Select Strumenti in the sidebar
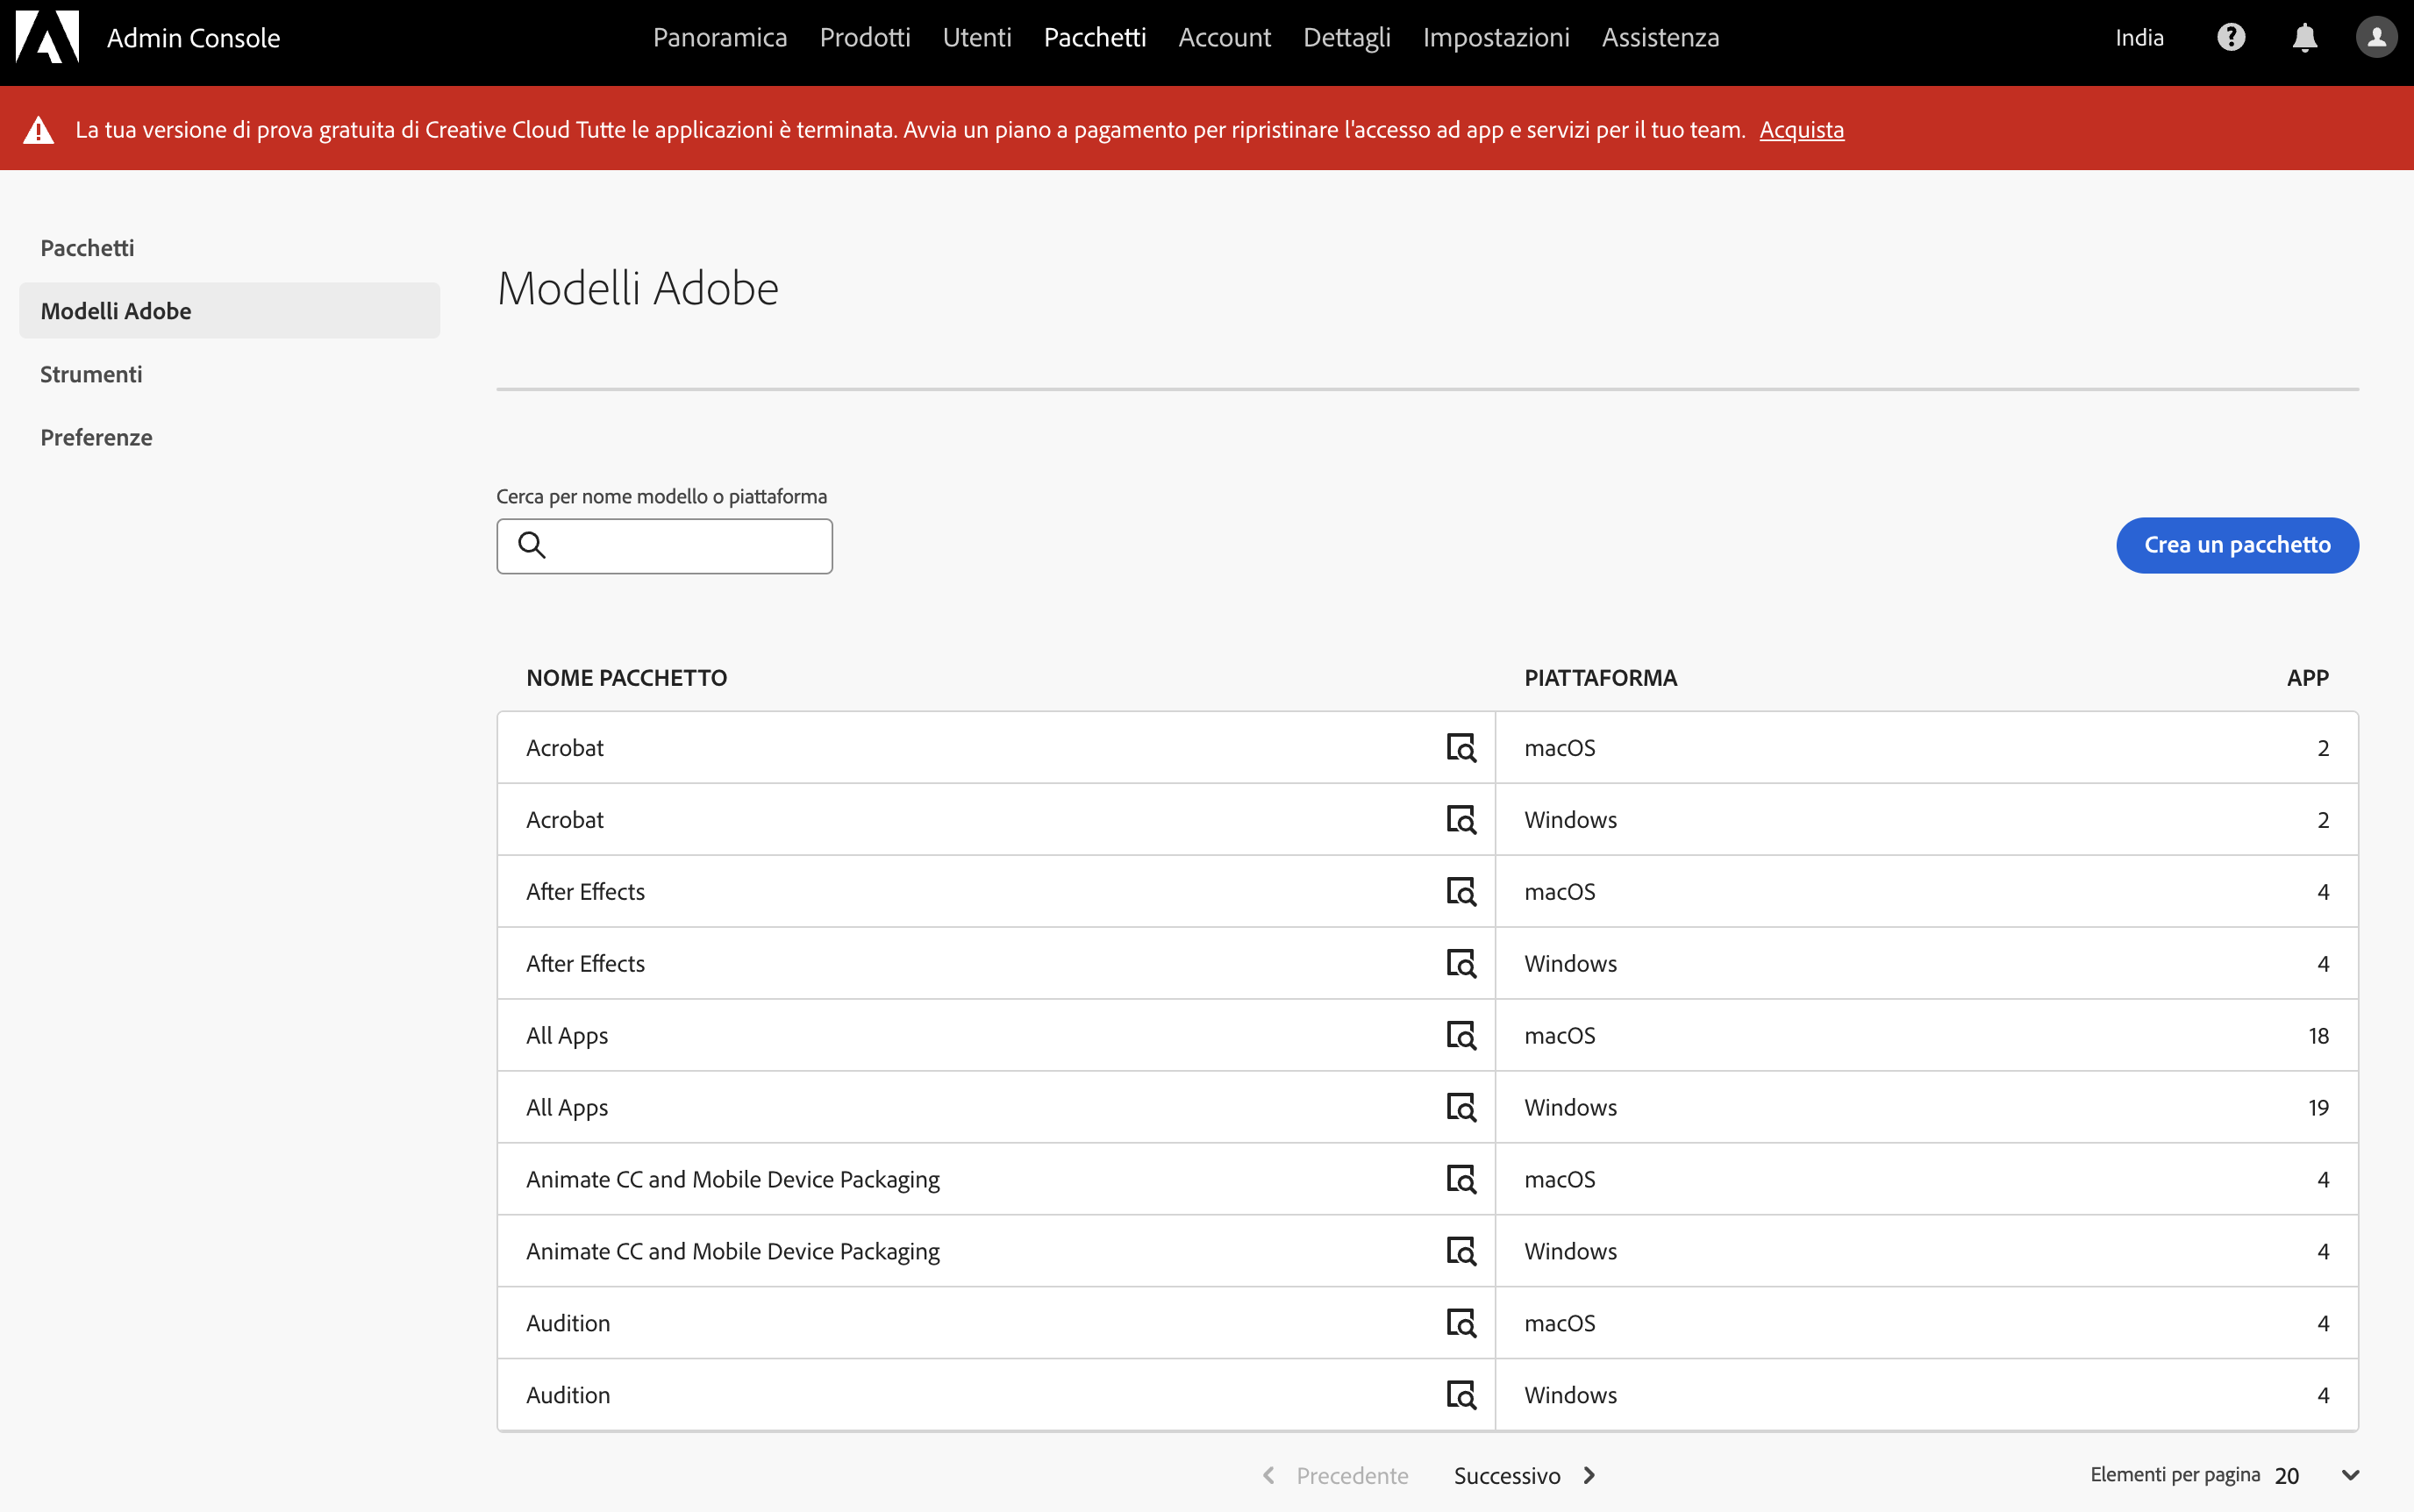2414x1512 pixels. [x=91, y=374]
